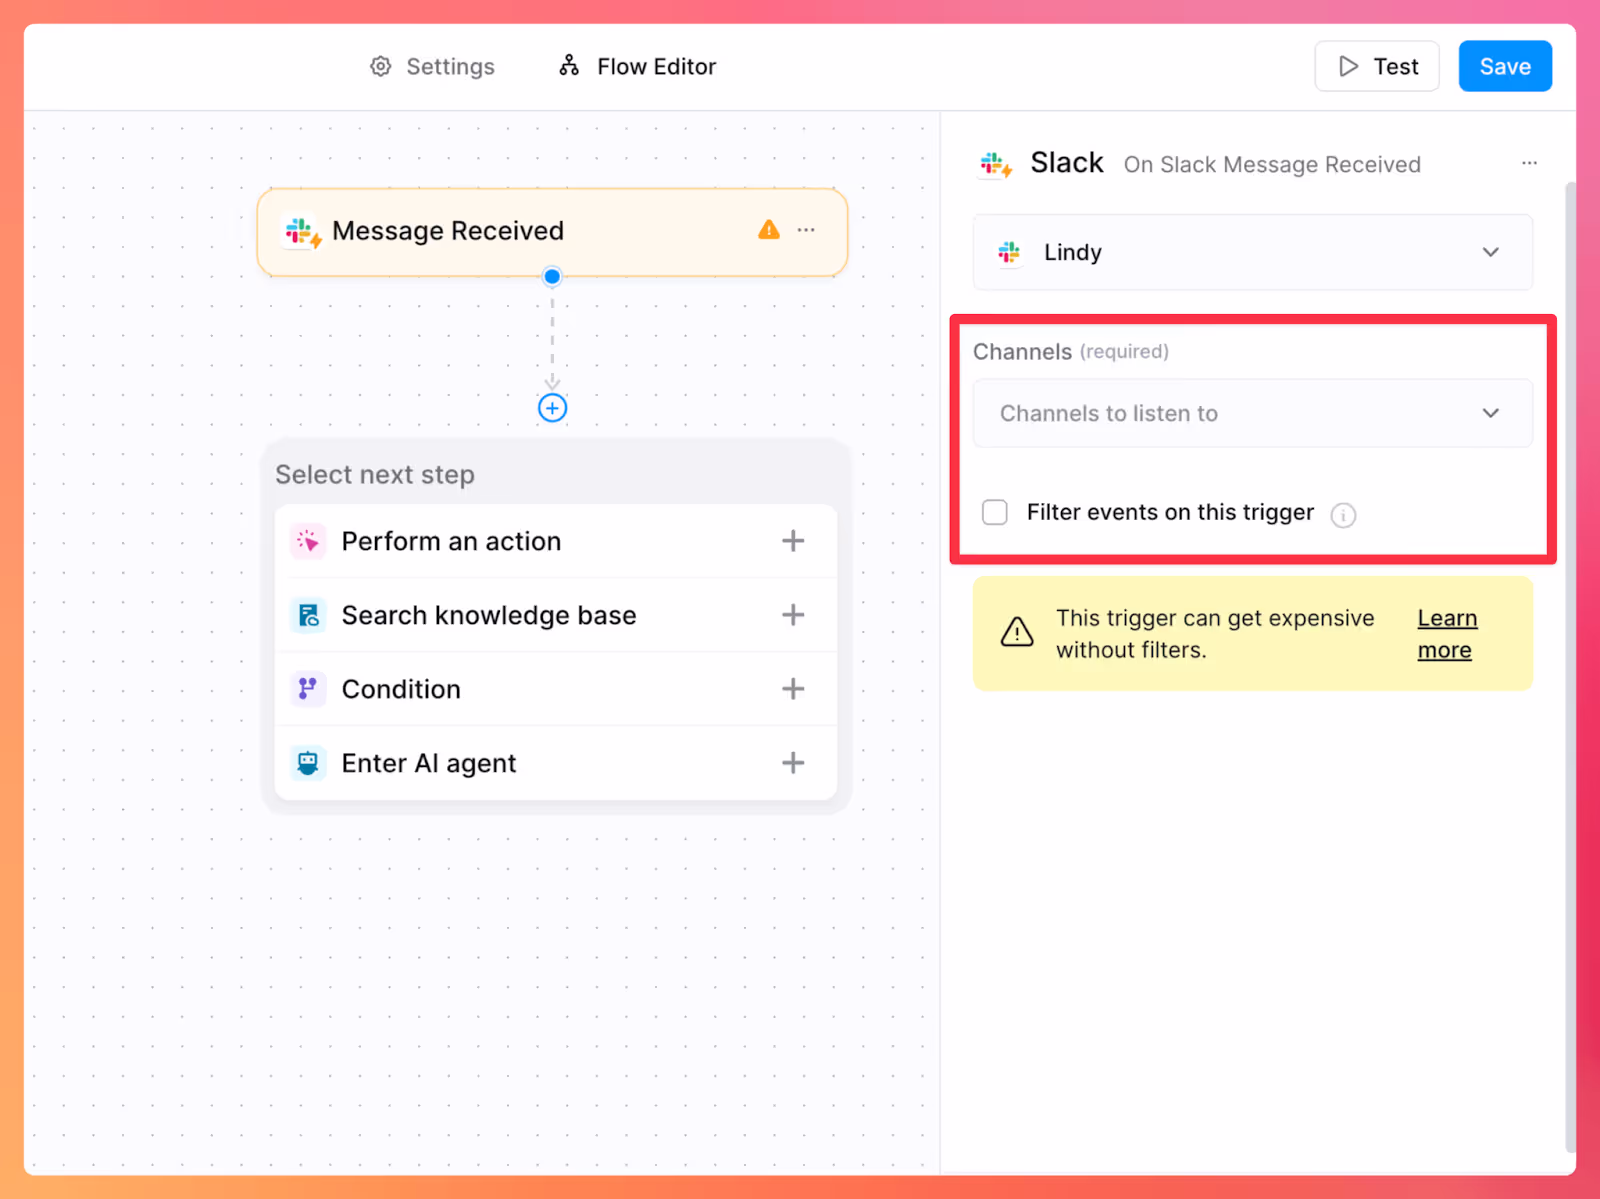The width and height of the screenshot is (1600, 1199).
Task: Open the Settings tab
Action: point(432,67)
